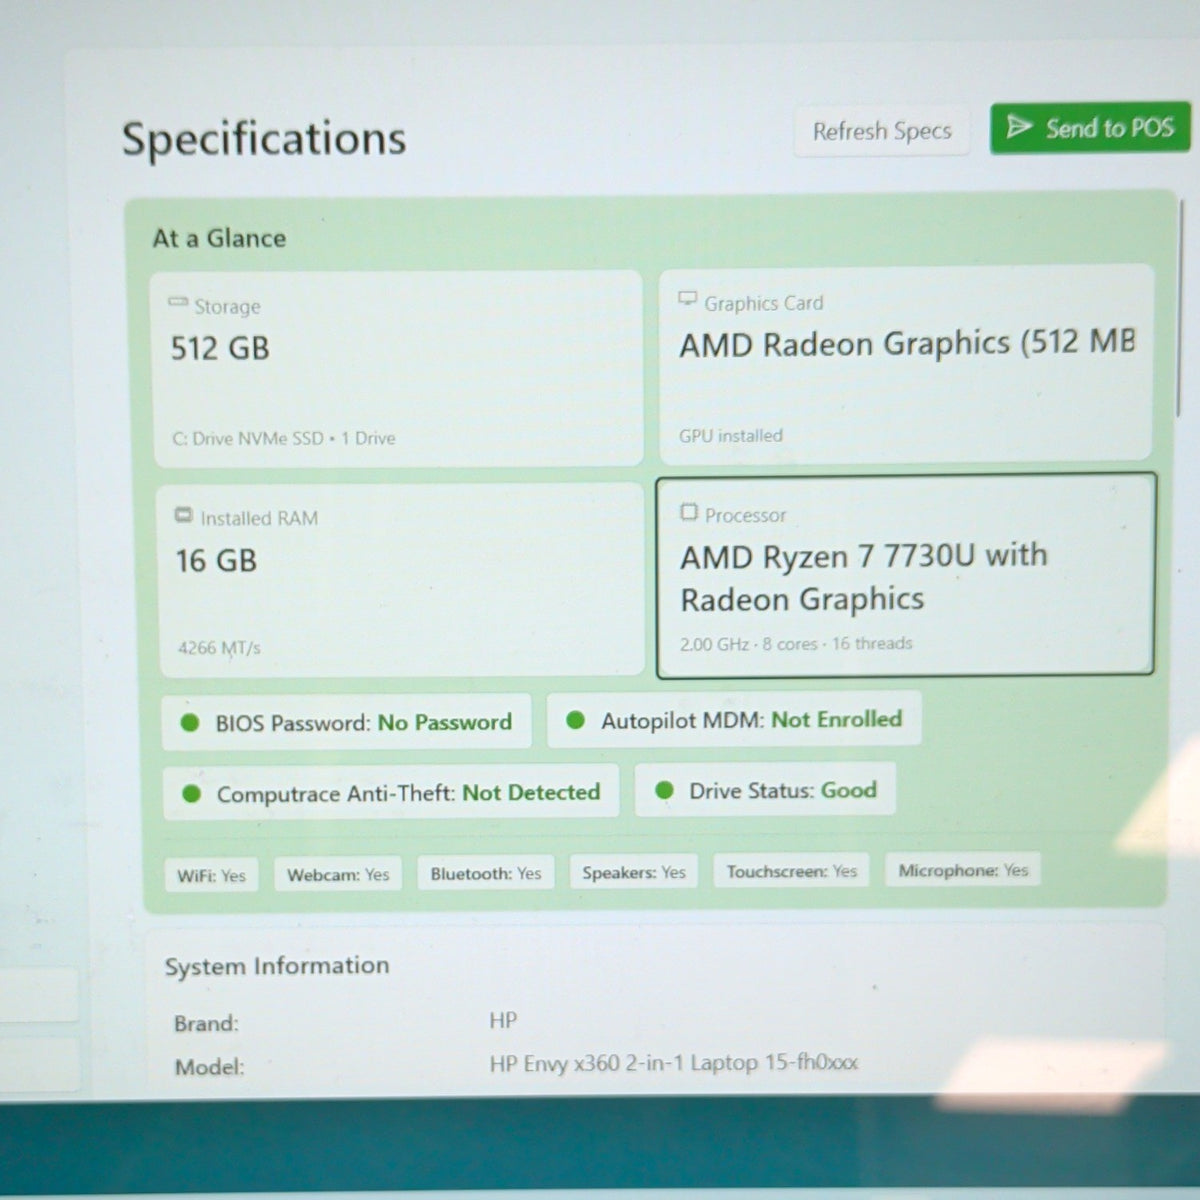The width and height of the screenshot is (1200, 1200).
Task: Click the Speakers: Yes chip
Action: point(634,872)
